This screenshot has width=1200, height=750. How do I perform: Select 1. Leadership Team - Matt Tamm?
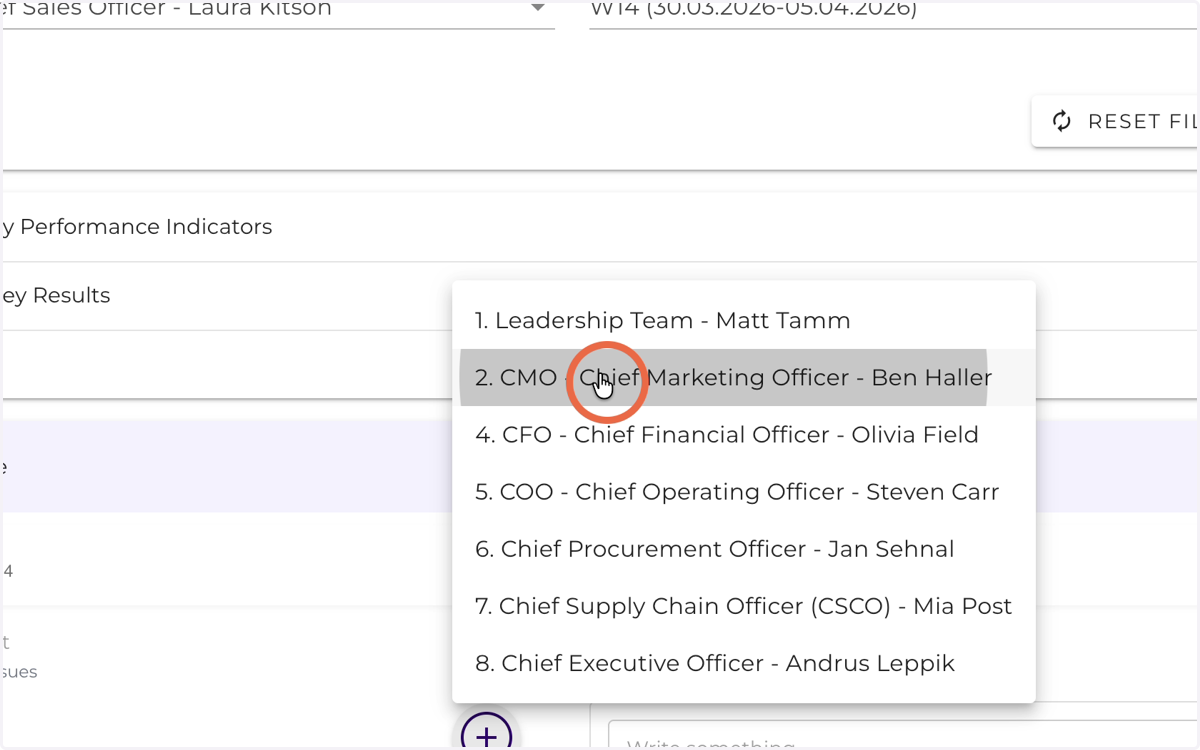coord(743,320)
